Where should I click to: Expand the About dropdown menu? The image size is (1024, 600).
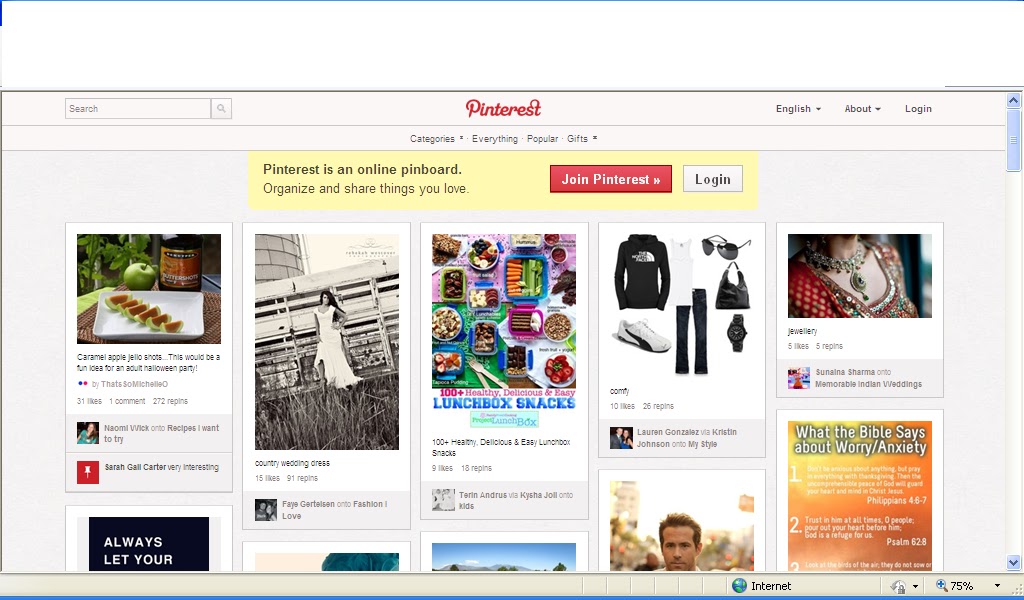click(x=861, y=108)
